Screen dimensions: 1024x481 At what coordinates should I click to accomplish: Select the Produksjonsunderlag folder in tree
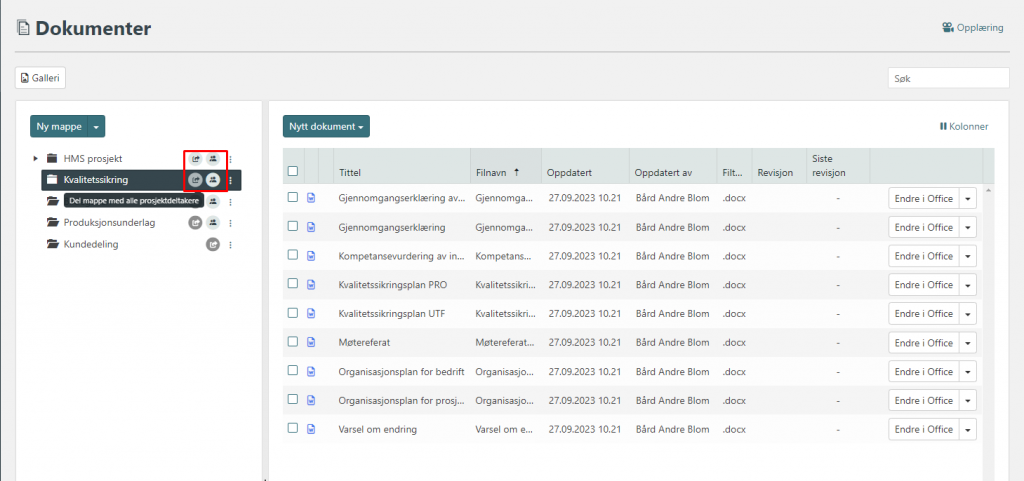tap(109, 223)
